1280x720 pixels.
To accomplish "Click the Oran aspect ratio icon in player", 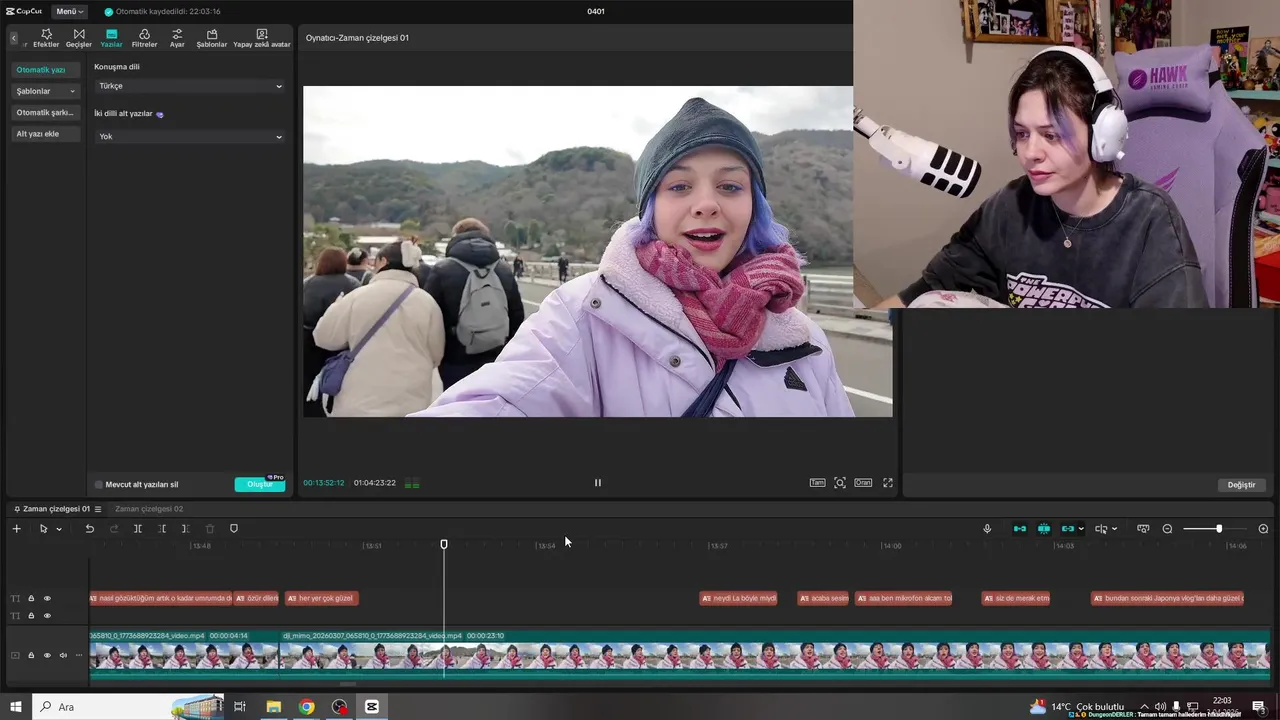I will pyautogui.click(x=863, y=482).
